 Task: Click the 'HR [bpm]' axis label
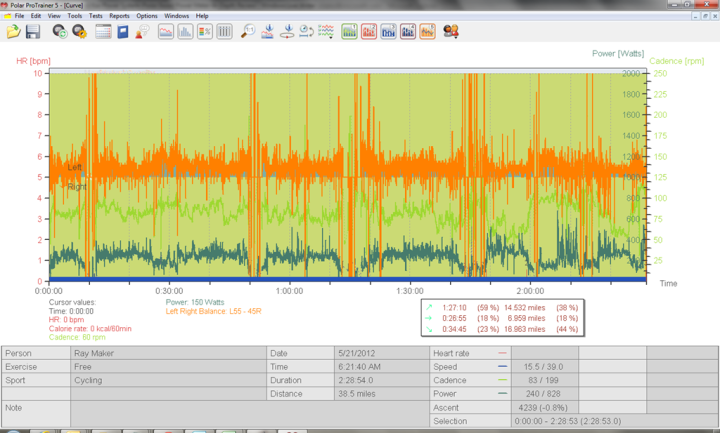coord(34,61)
